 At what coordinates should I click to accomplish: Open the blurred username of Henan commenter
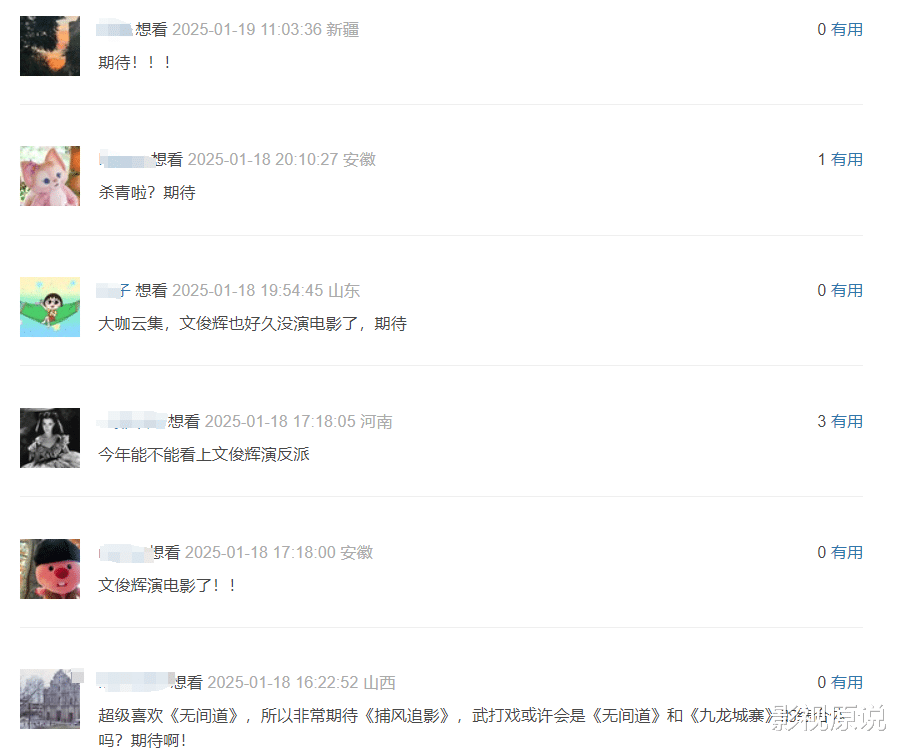132,421
